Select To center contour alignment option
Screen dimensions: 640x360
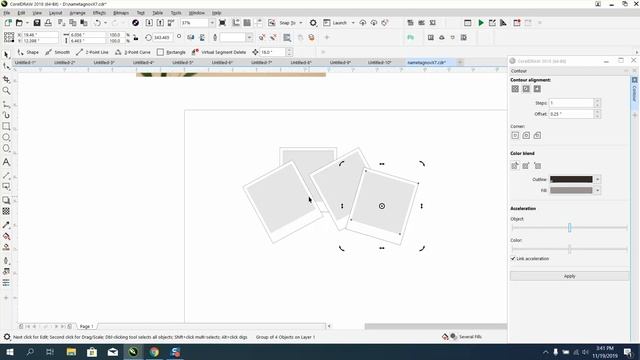[x=515, y=89]
